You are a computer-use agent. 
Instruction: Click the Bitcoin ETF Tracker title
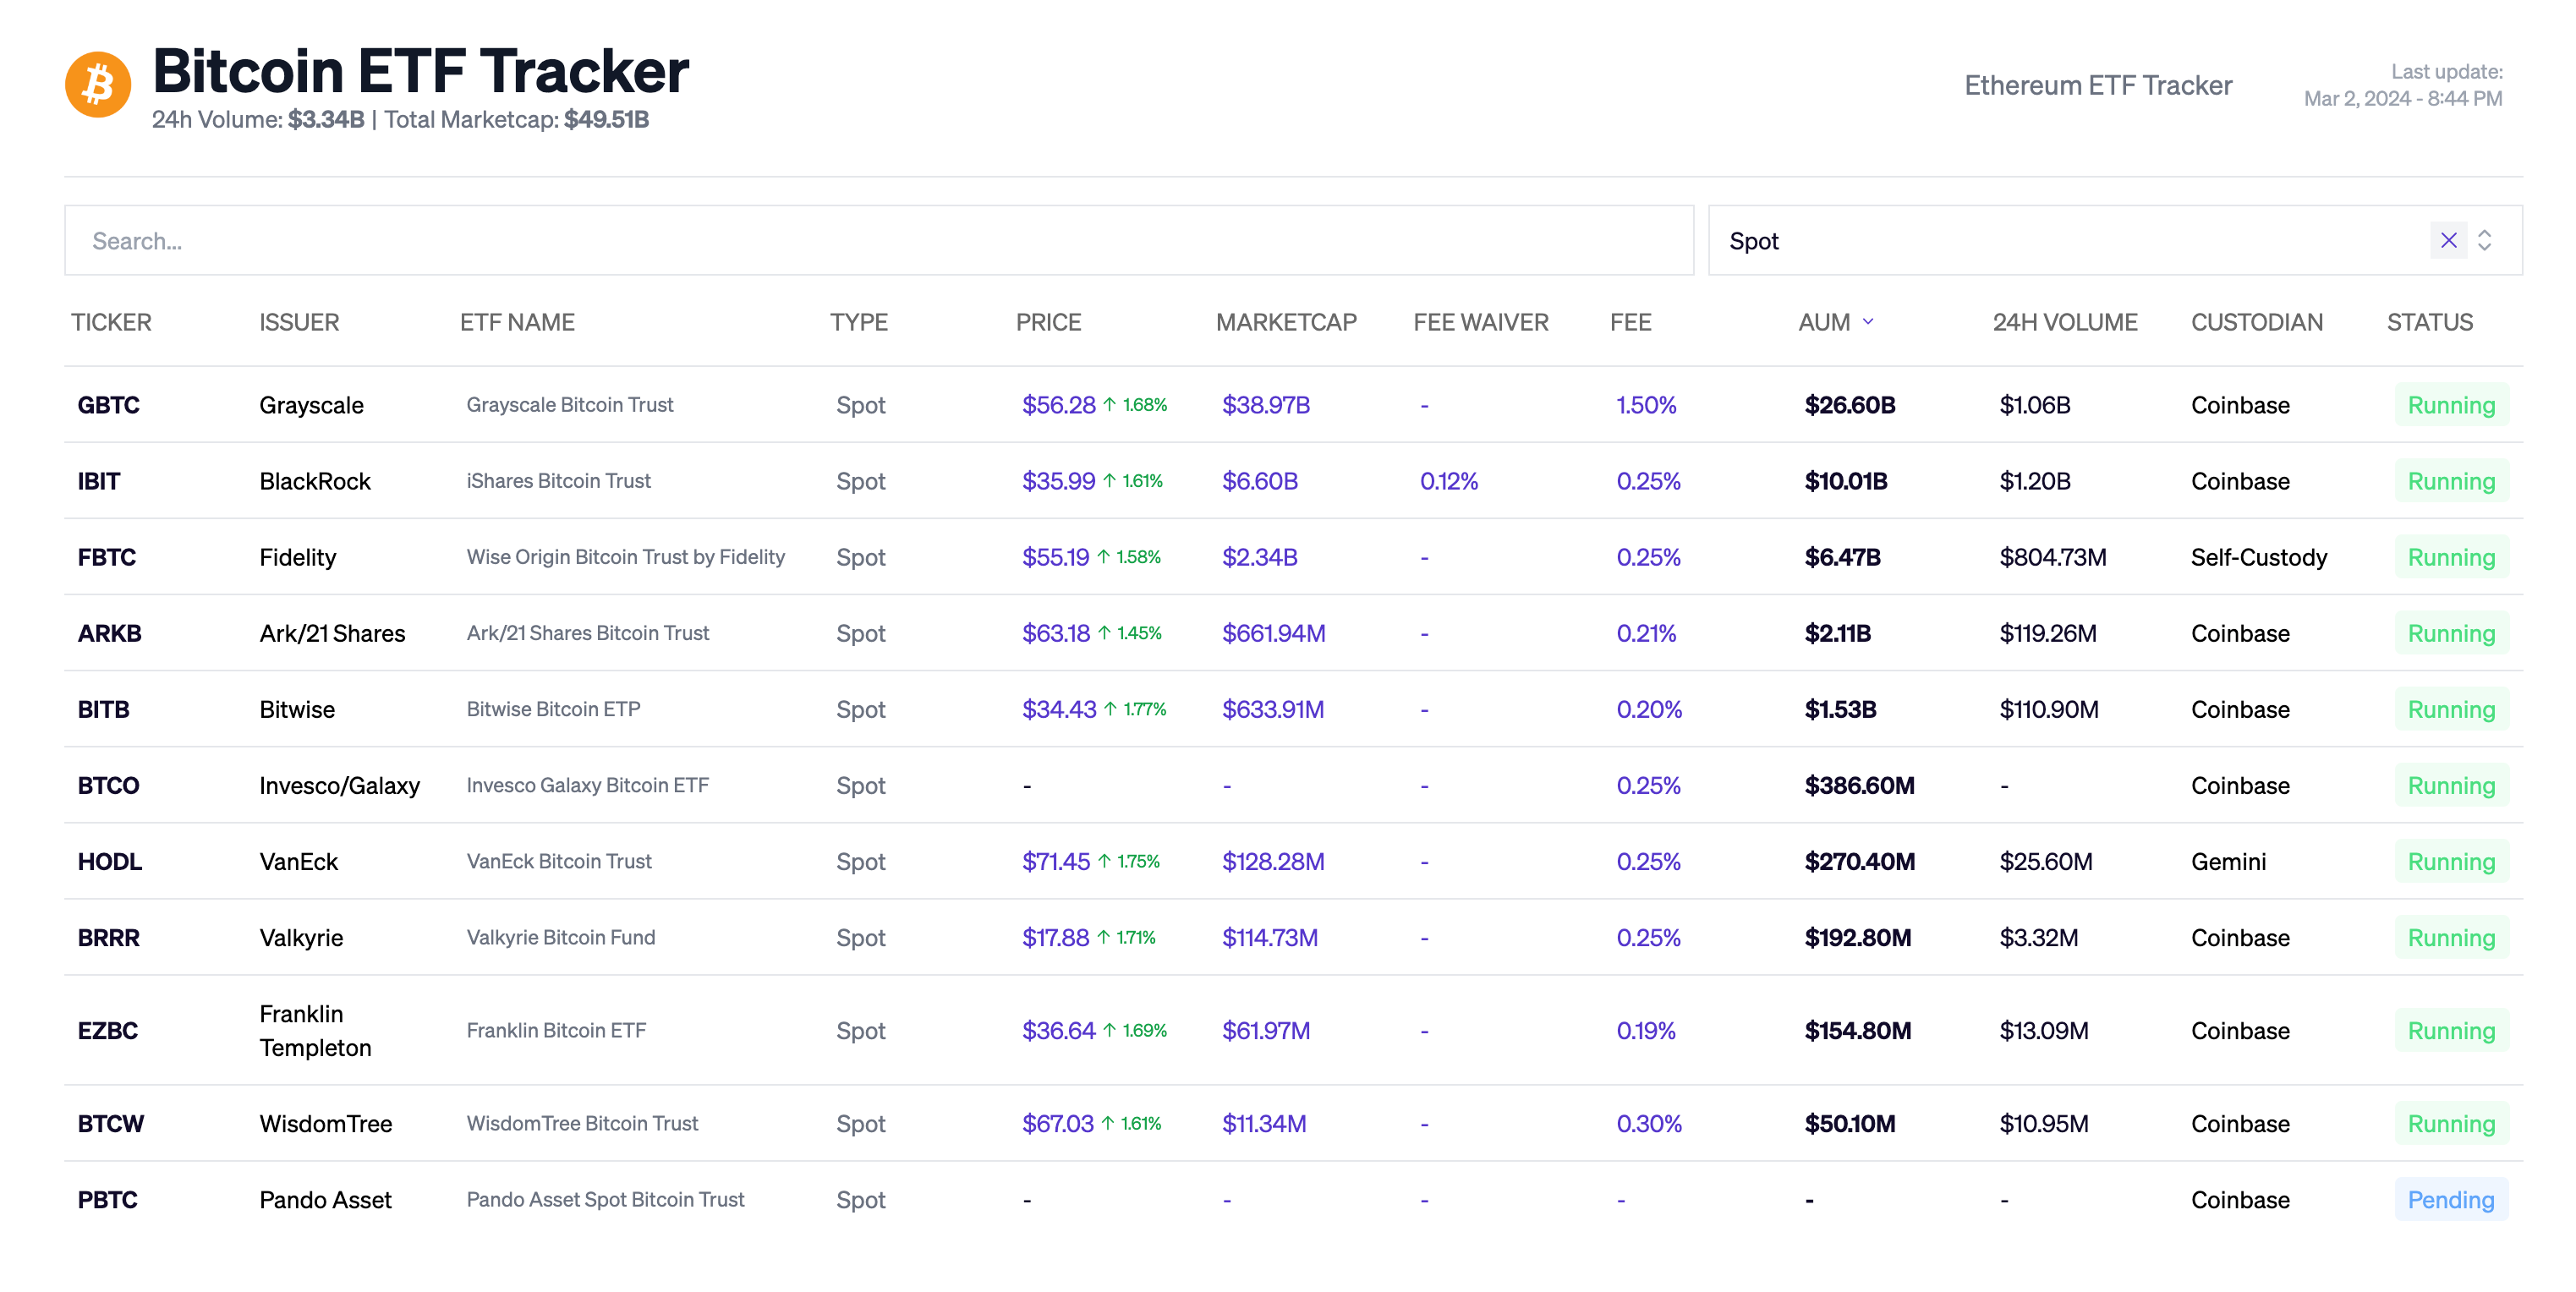point(420,70)
